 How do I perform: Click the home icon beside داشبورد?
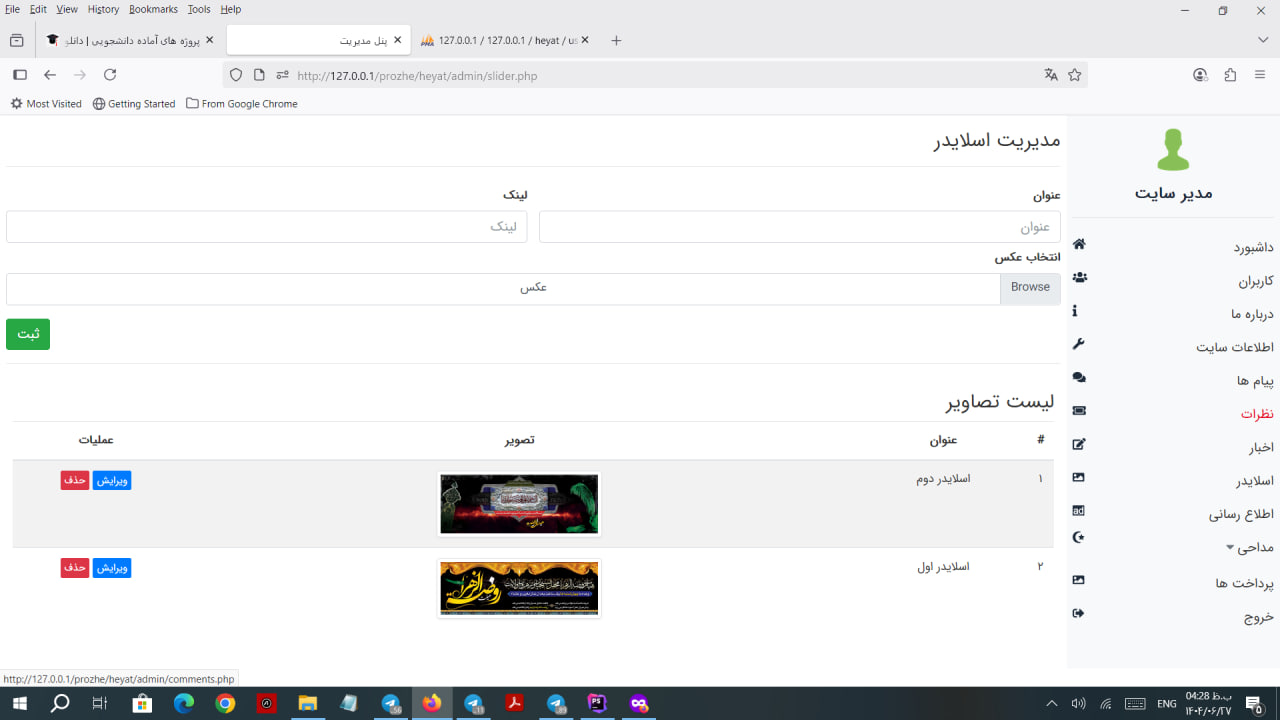(1079, 245)
